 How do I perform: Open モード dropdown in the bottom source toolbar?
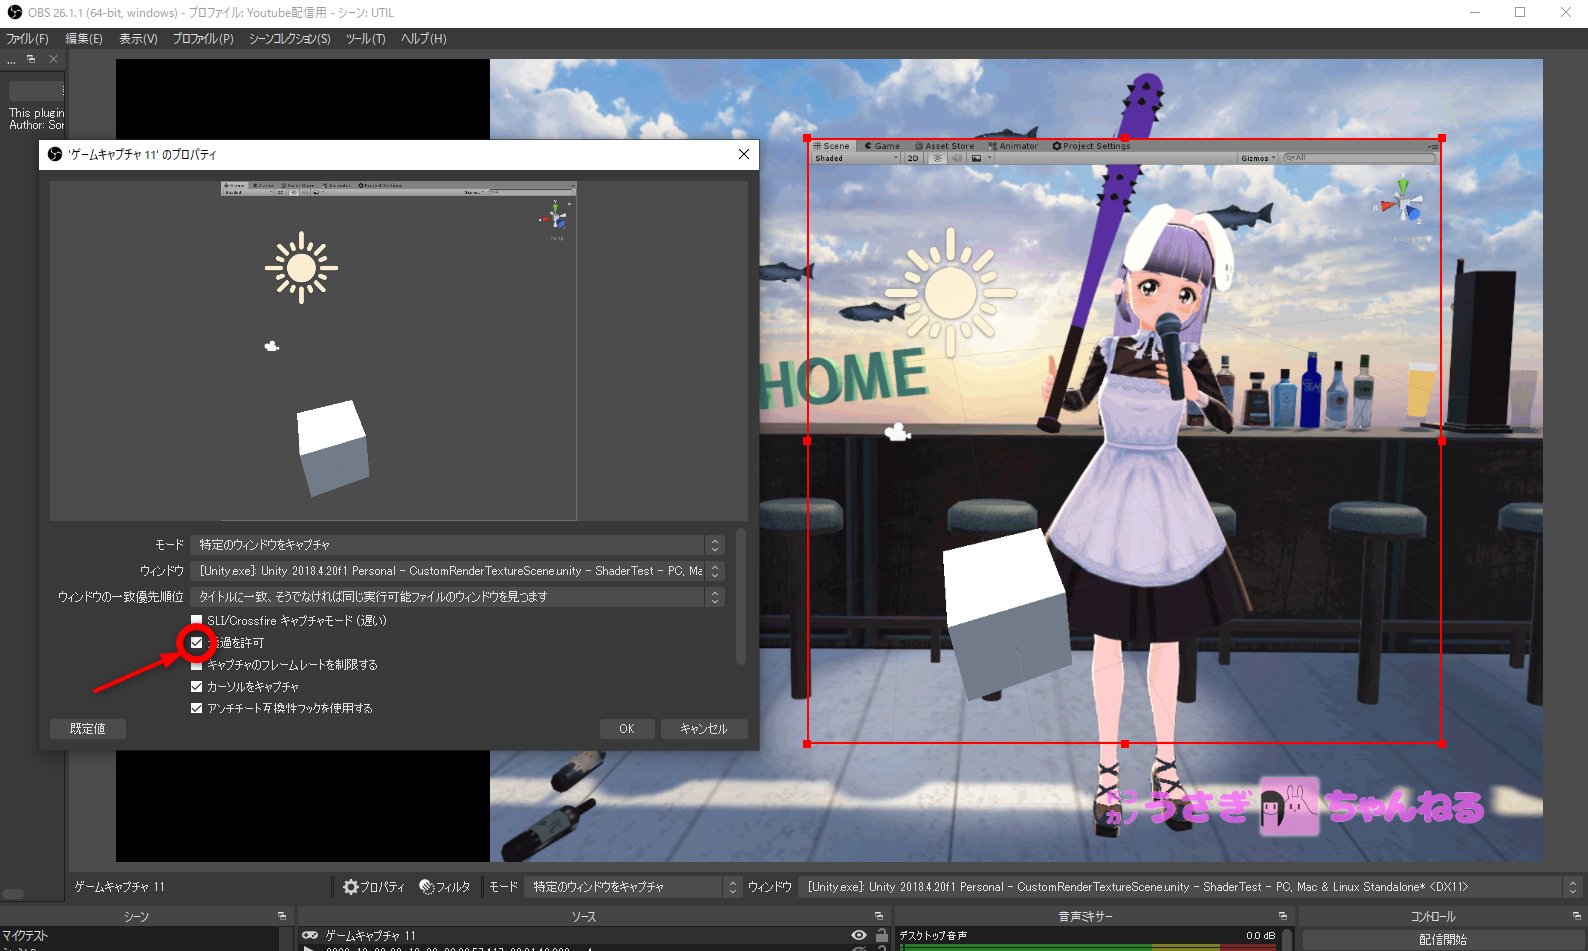(x=632, y=887)
